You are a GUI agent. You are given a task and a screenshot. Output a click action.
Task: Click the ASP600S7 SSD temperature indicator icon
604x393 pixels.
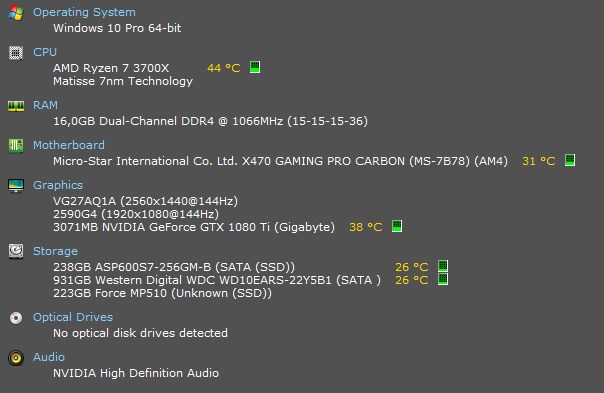(x=443, y=266)
